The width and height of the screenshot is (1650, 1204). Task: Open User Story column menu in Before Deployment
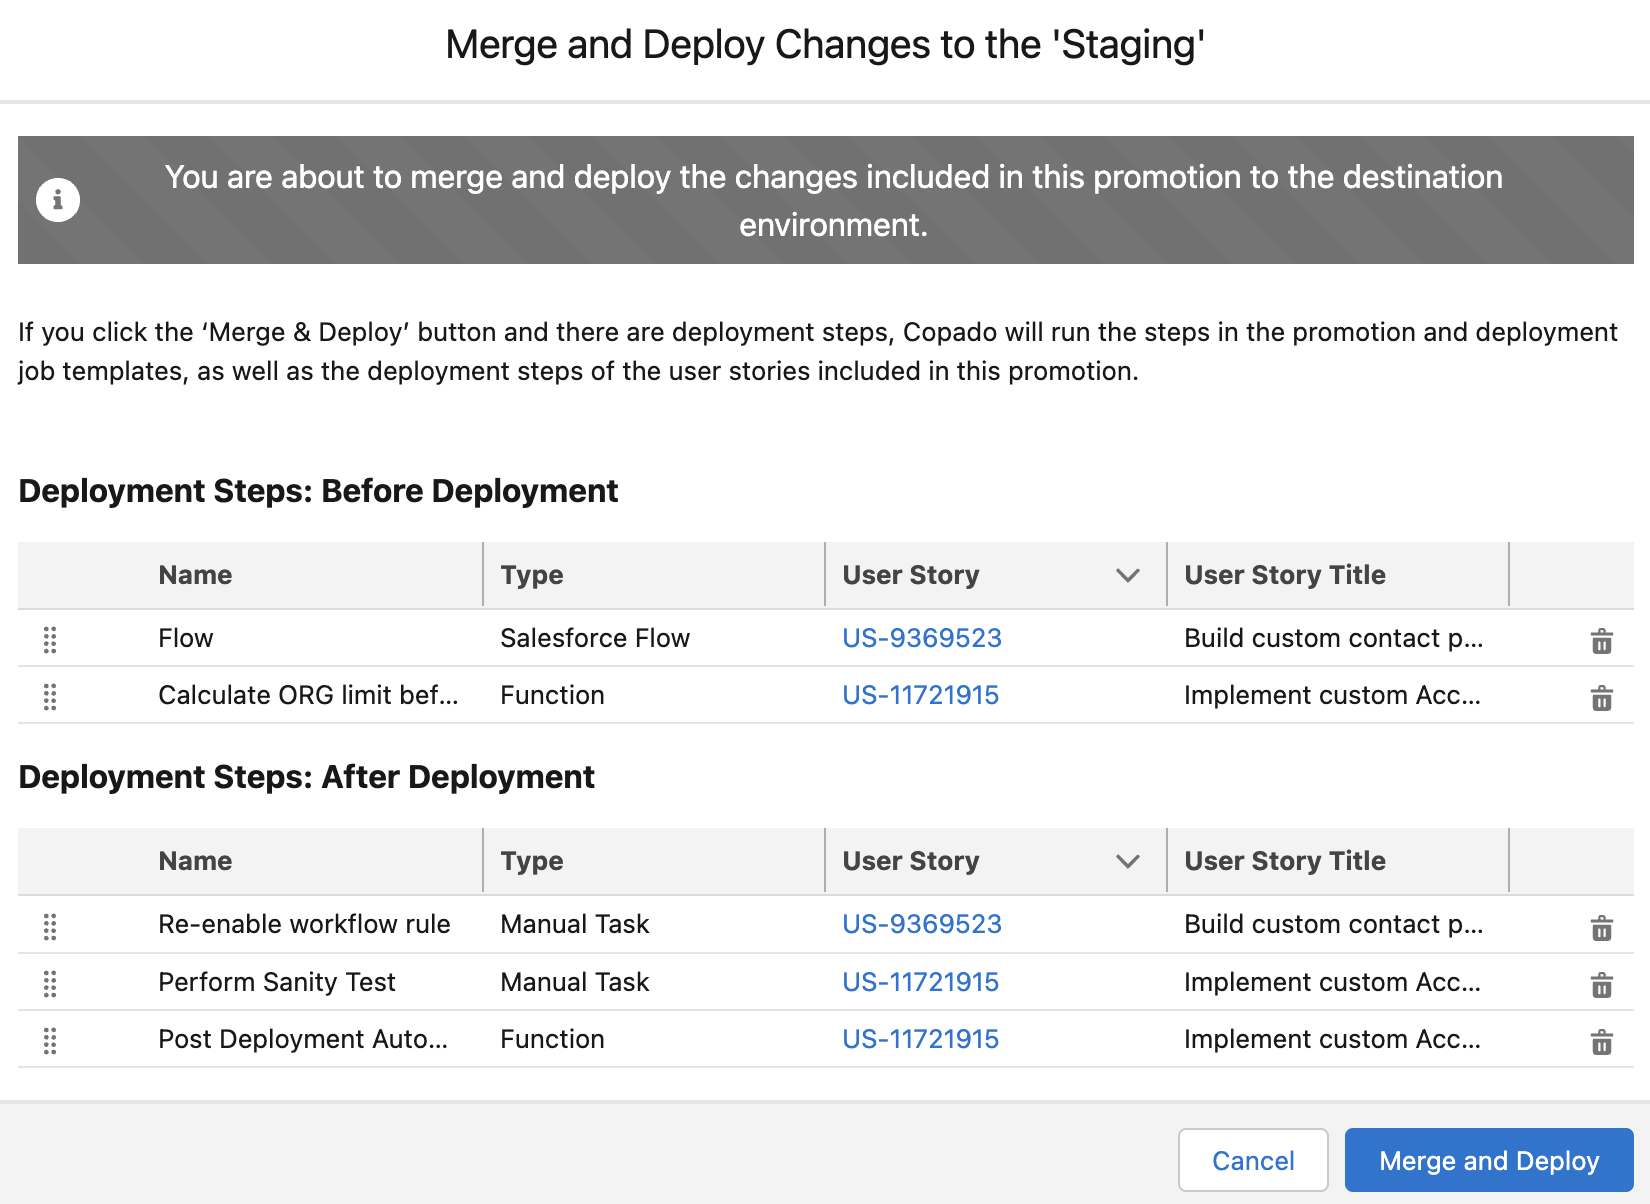point(1128,575)
